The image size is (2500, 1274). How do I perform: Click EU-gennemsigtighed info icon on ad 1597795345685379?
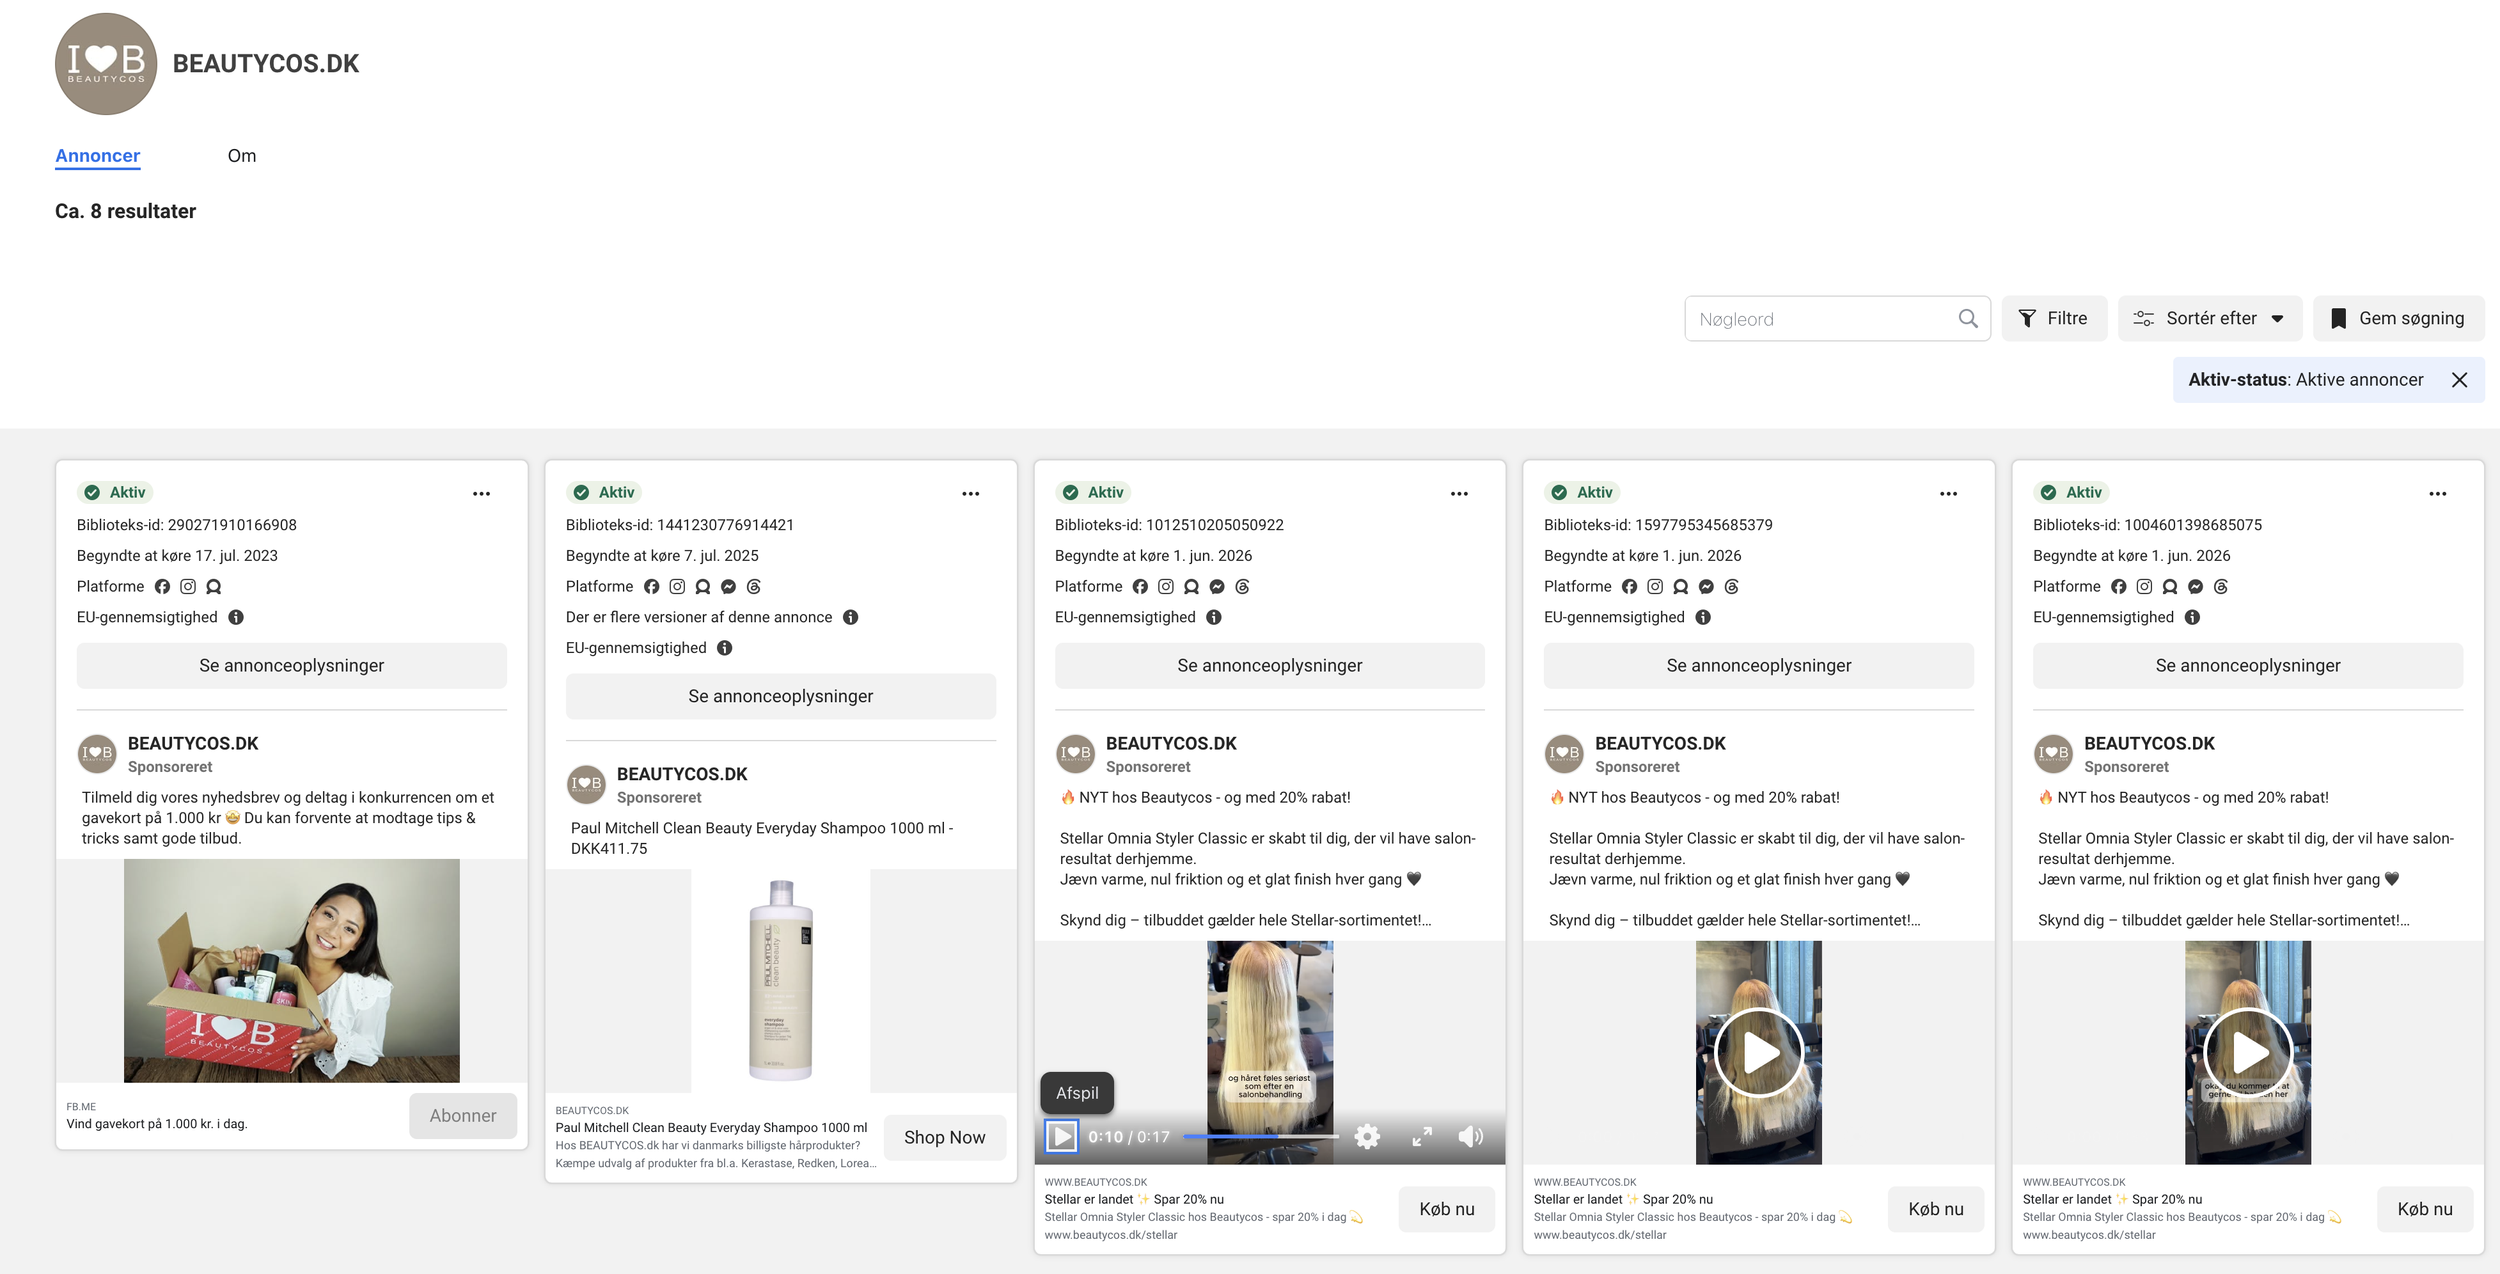(1703, 618)
